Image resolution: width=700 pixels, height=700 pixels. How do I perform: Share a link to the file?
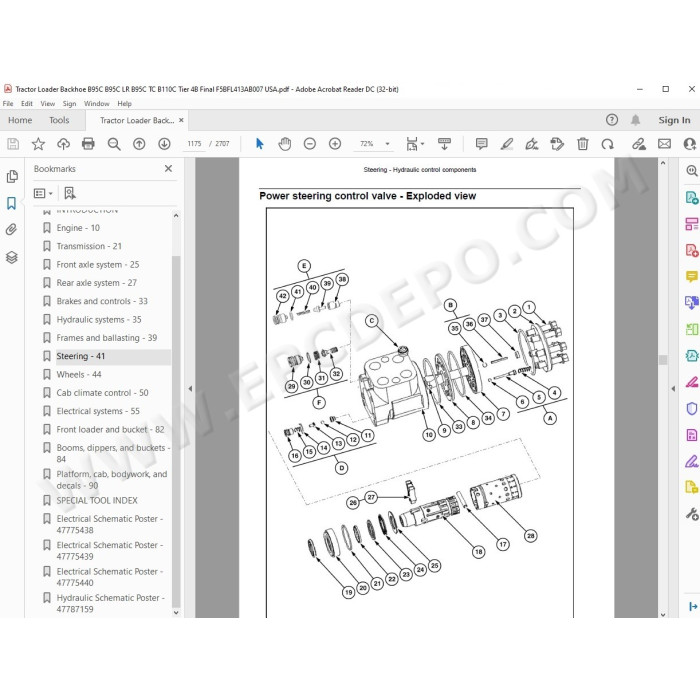pos(639,144)
